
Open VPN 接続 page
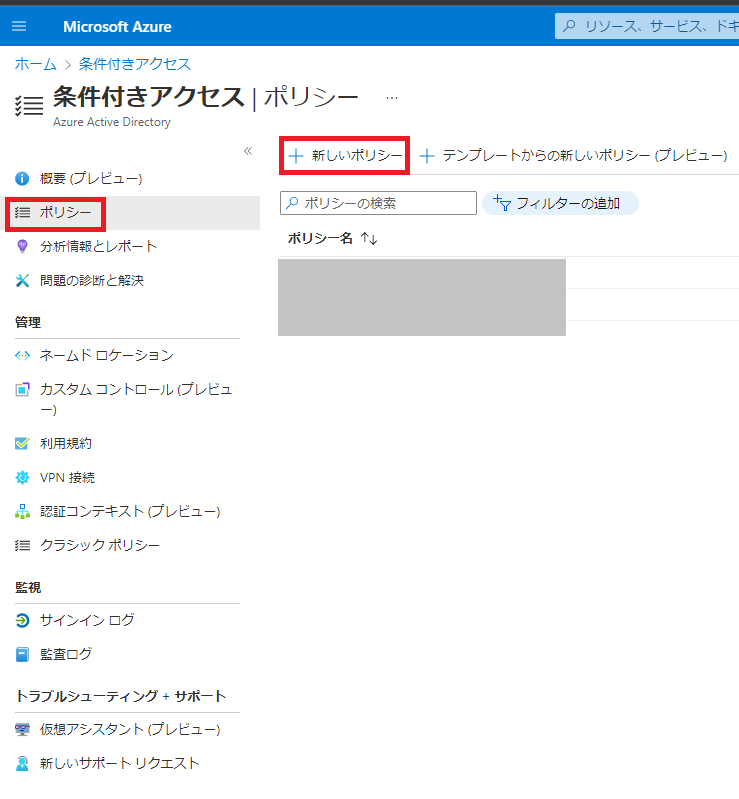[67, 477]
